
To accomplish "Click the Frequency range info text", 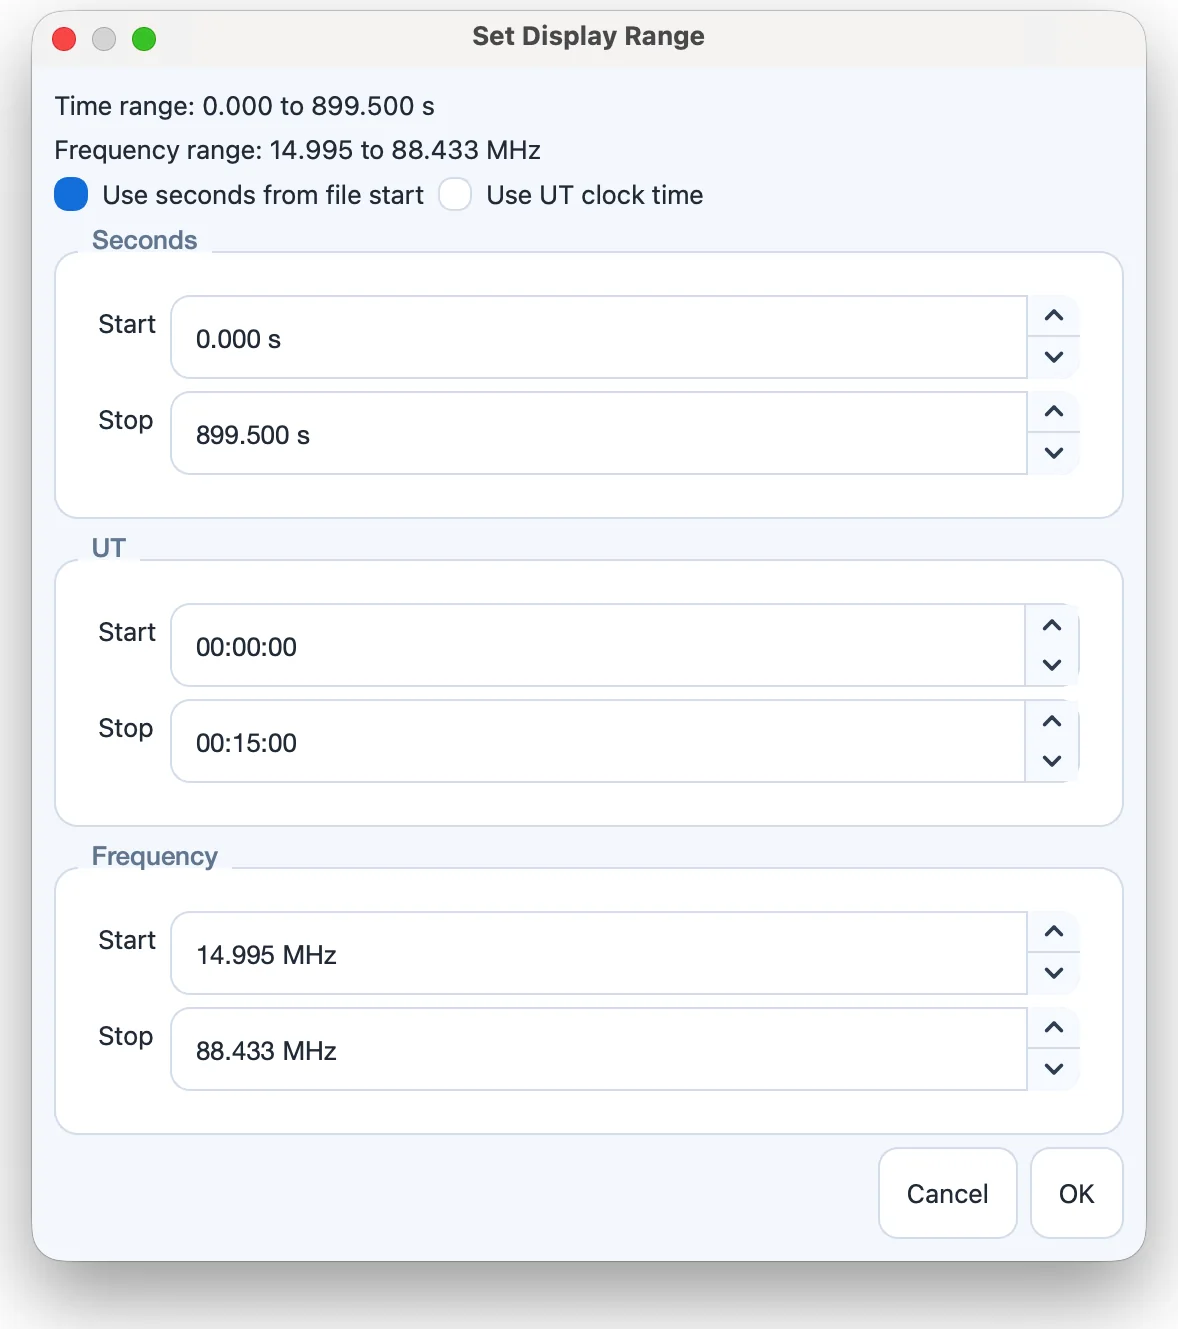I will pos(298,150).
